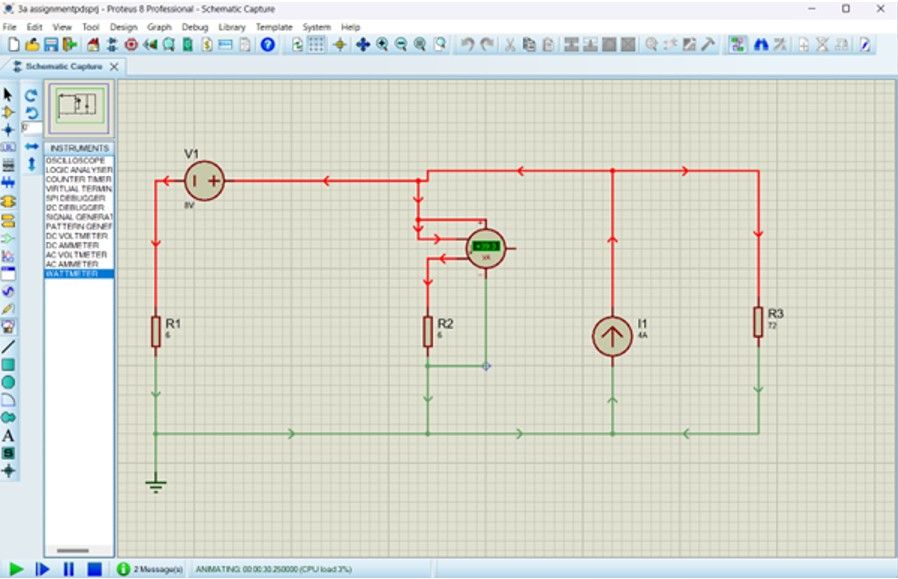Image resolution: width=898 pixels, height=579 pixels.
Task: Click the Redo arrow icon
Action: 487,45
